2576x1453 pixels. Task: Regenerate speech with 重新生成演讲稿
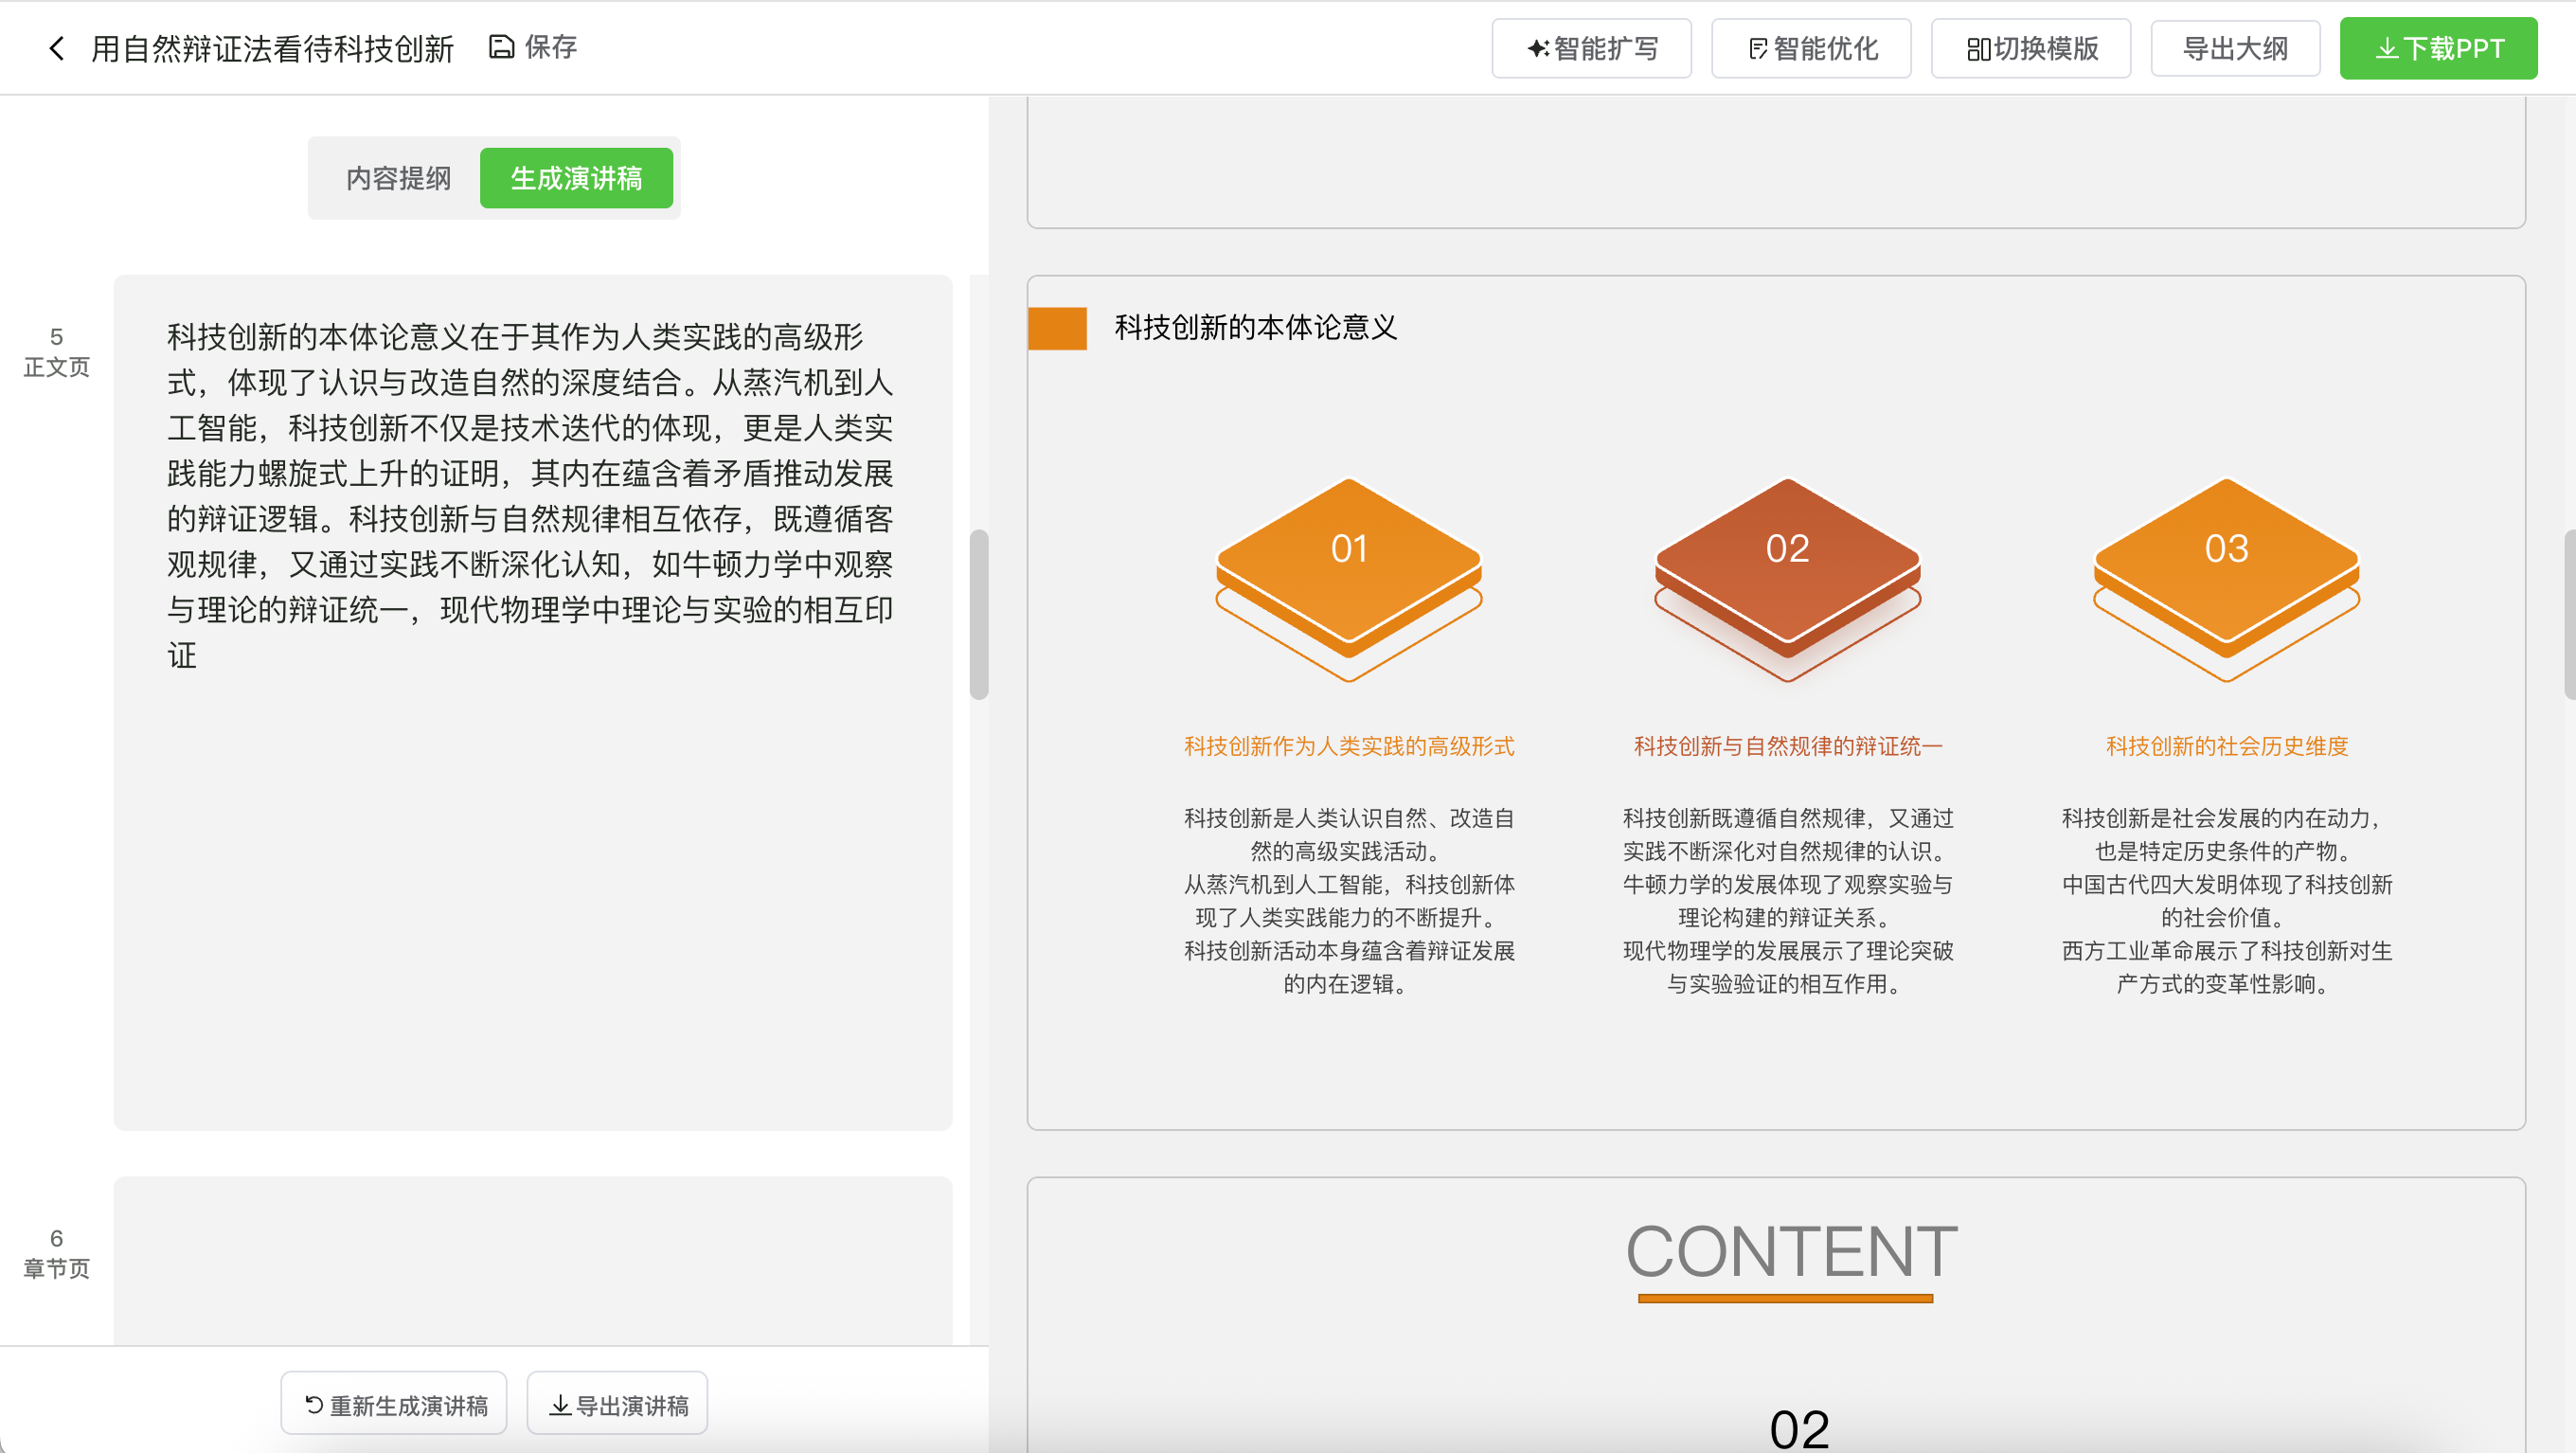(393, 1403)
